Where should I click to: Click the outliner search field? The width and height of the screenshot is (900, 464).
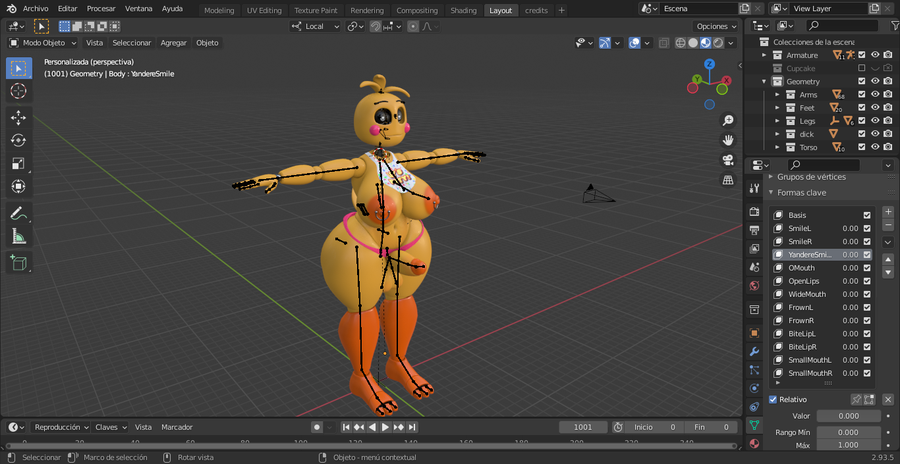[842, 26]
